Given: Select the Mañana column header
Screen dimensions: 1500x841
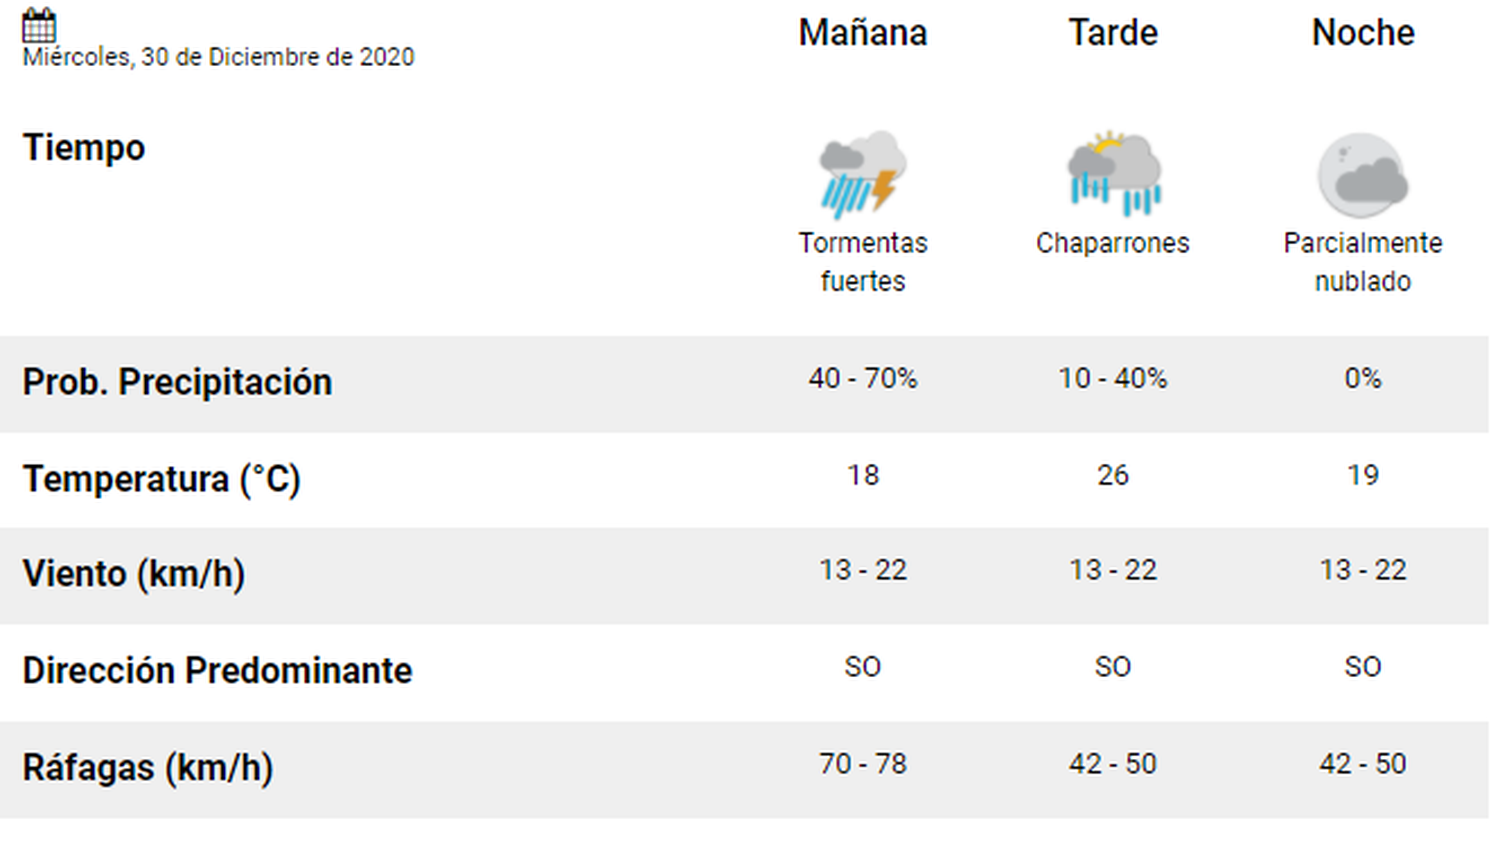Looking at the screenshot, I should point(862,33).
